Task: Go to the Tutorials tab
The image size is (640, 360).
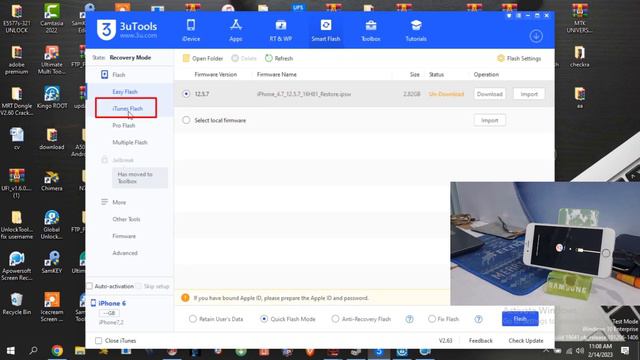Action: tap(416, 30)
